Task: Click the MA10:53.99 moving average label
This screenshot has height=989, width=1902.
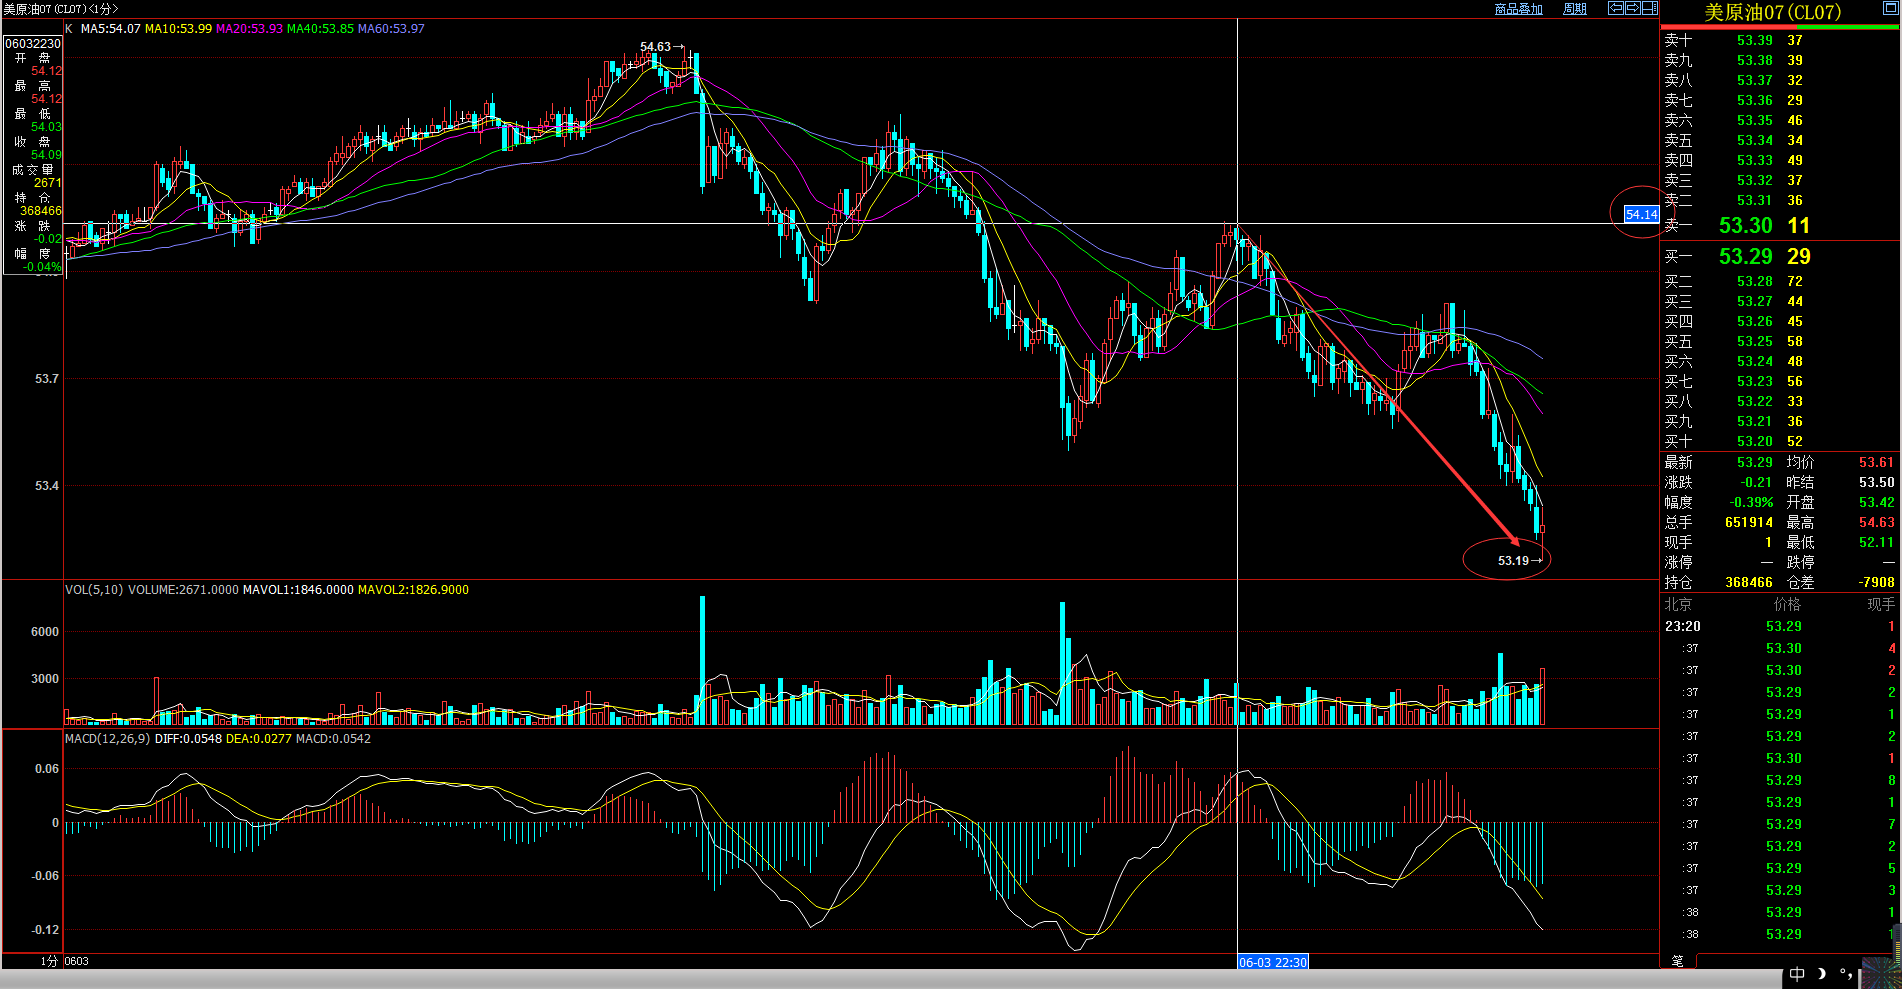Action: click(178, 29)
